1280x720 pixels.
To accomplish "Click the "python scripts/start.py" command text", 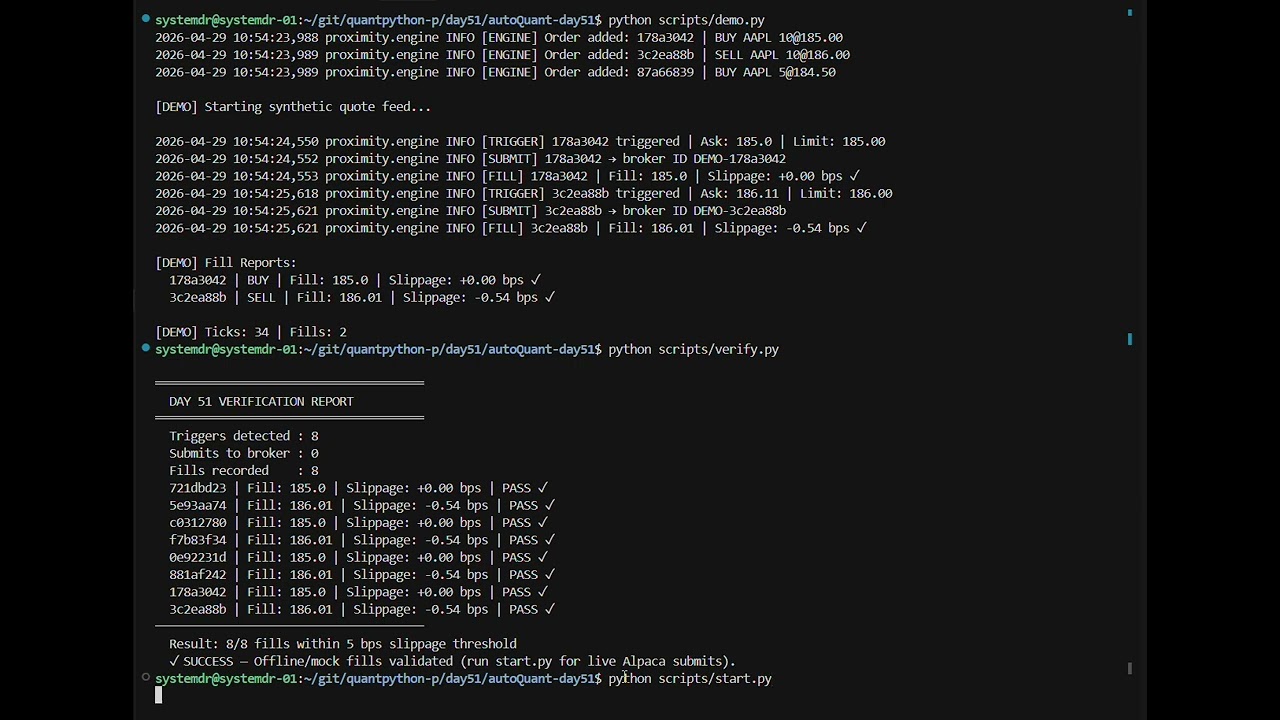I will coord(690,679).
